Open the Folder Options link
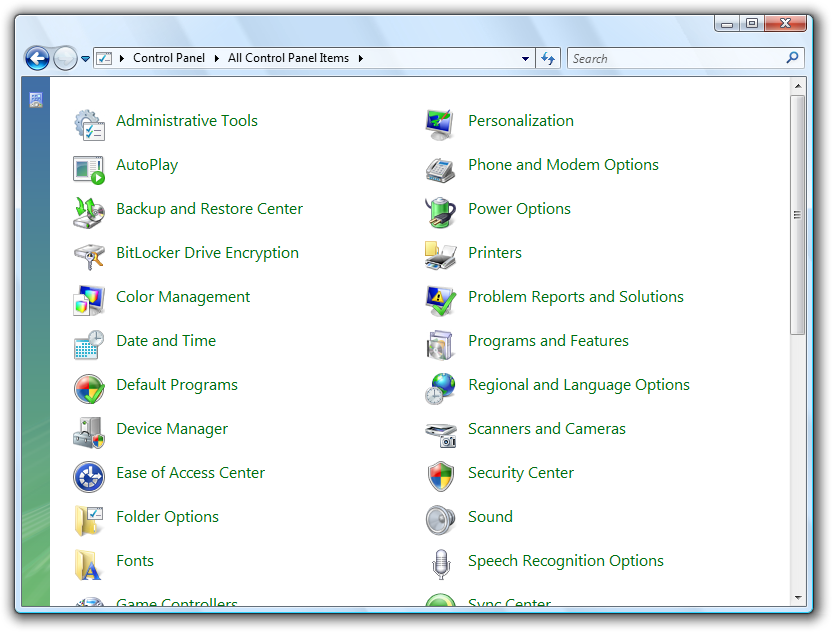The height and width of the screenshot is (632, 832). pos(167,517)
